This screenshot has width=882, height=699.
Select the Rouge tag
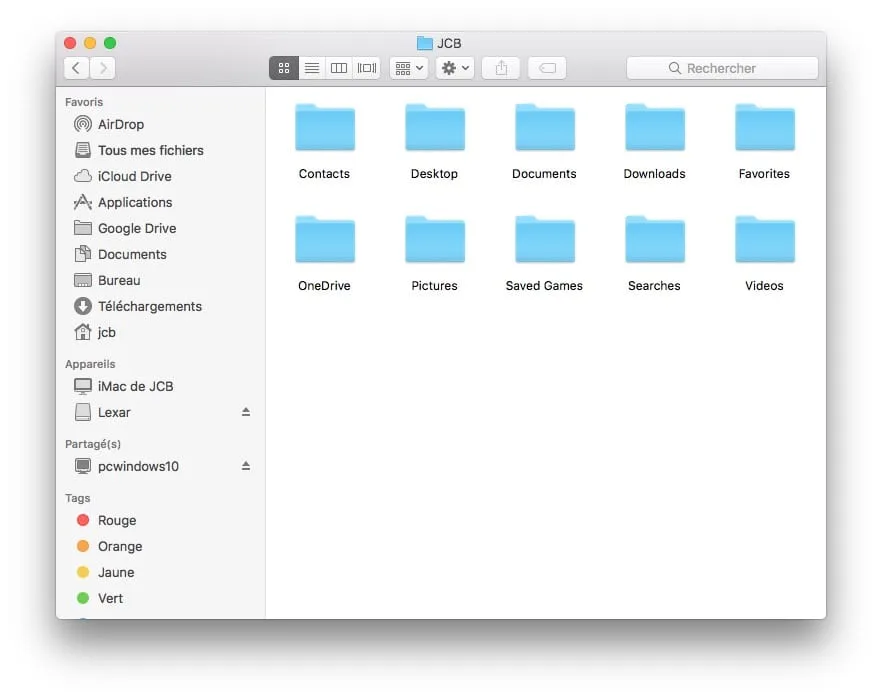(x=160, y=520)
